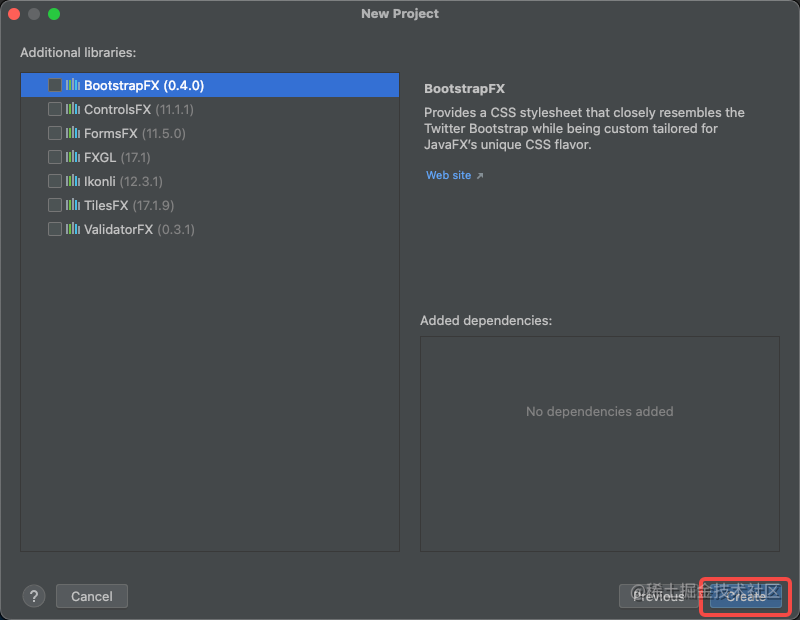Viewport: 800px width, 620px height.
Task: Check the ValidatorFX checkbox
Action: pos(54,229)
